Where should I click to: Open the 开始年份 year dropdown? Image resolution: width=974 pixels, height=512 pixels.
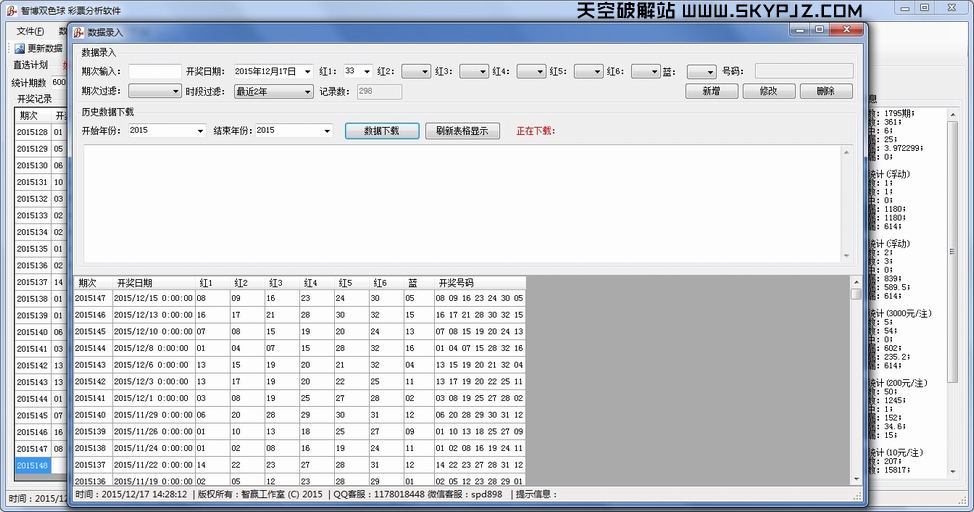coord(200,131)
